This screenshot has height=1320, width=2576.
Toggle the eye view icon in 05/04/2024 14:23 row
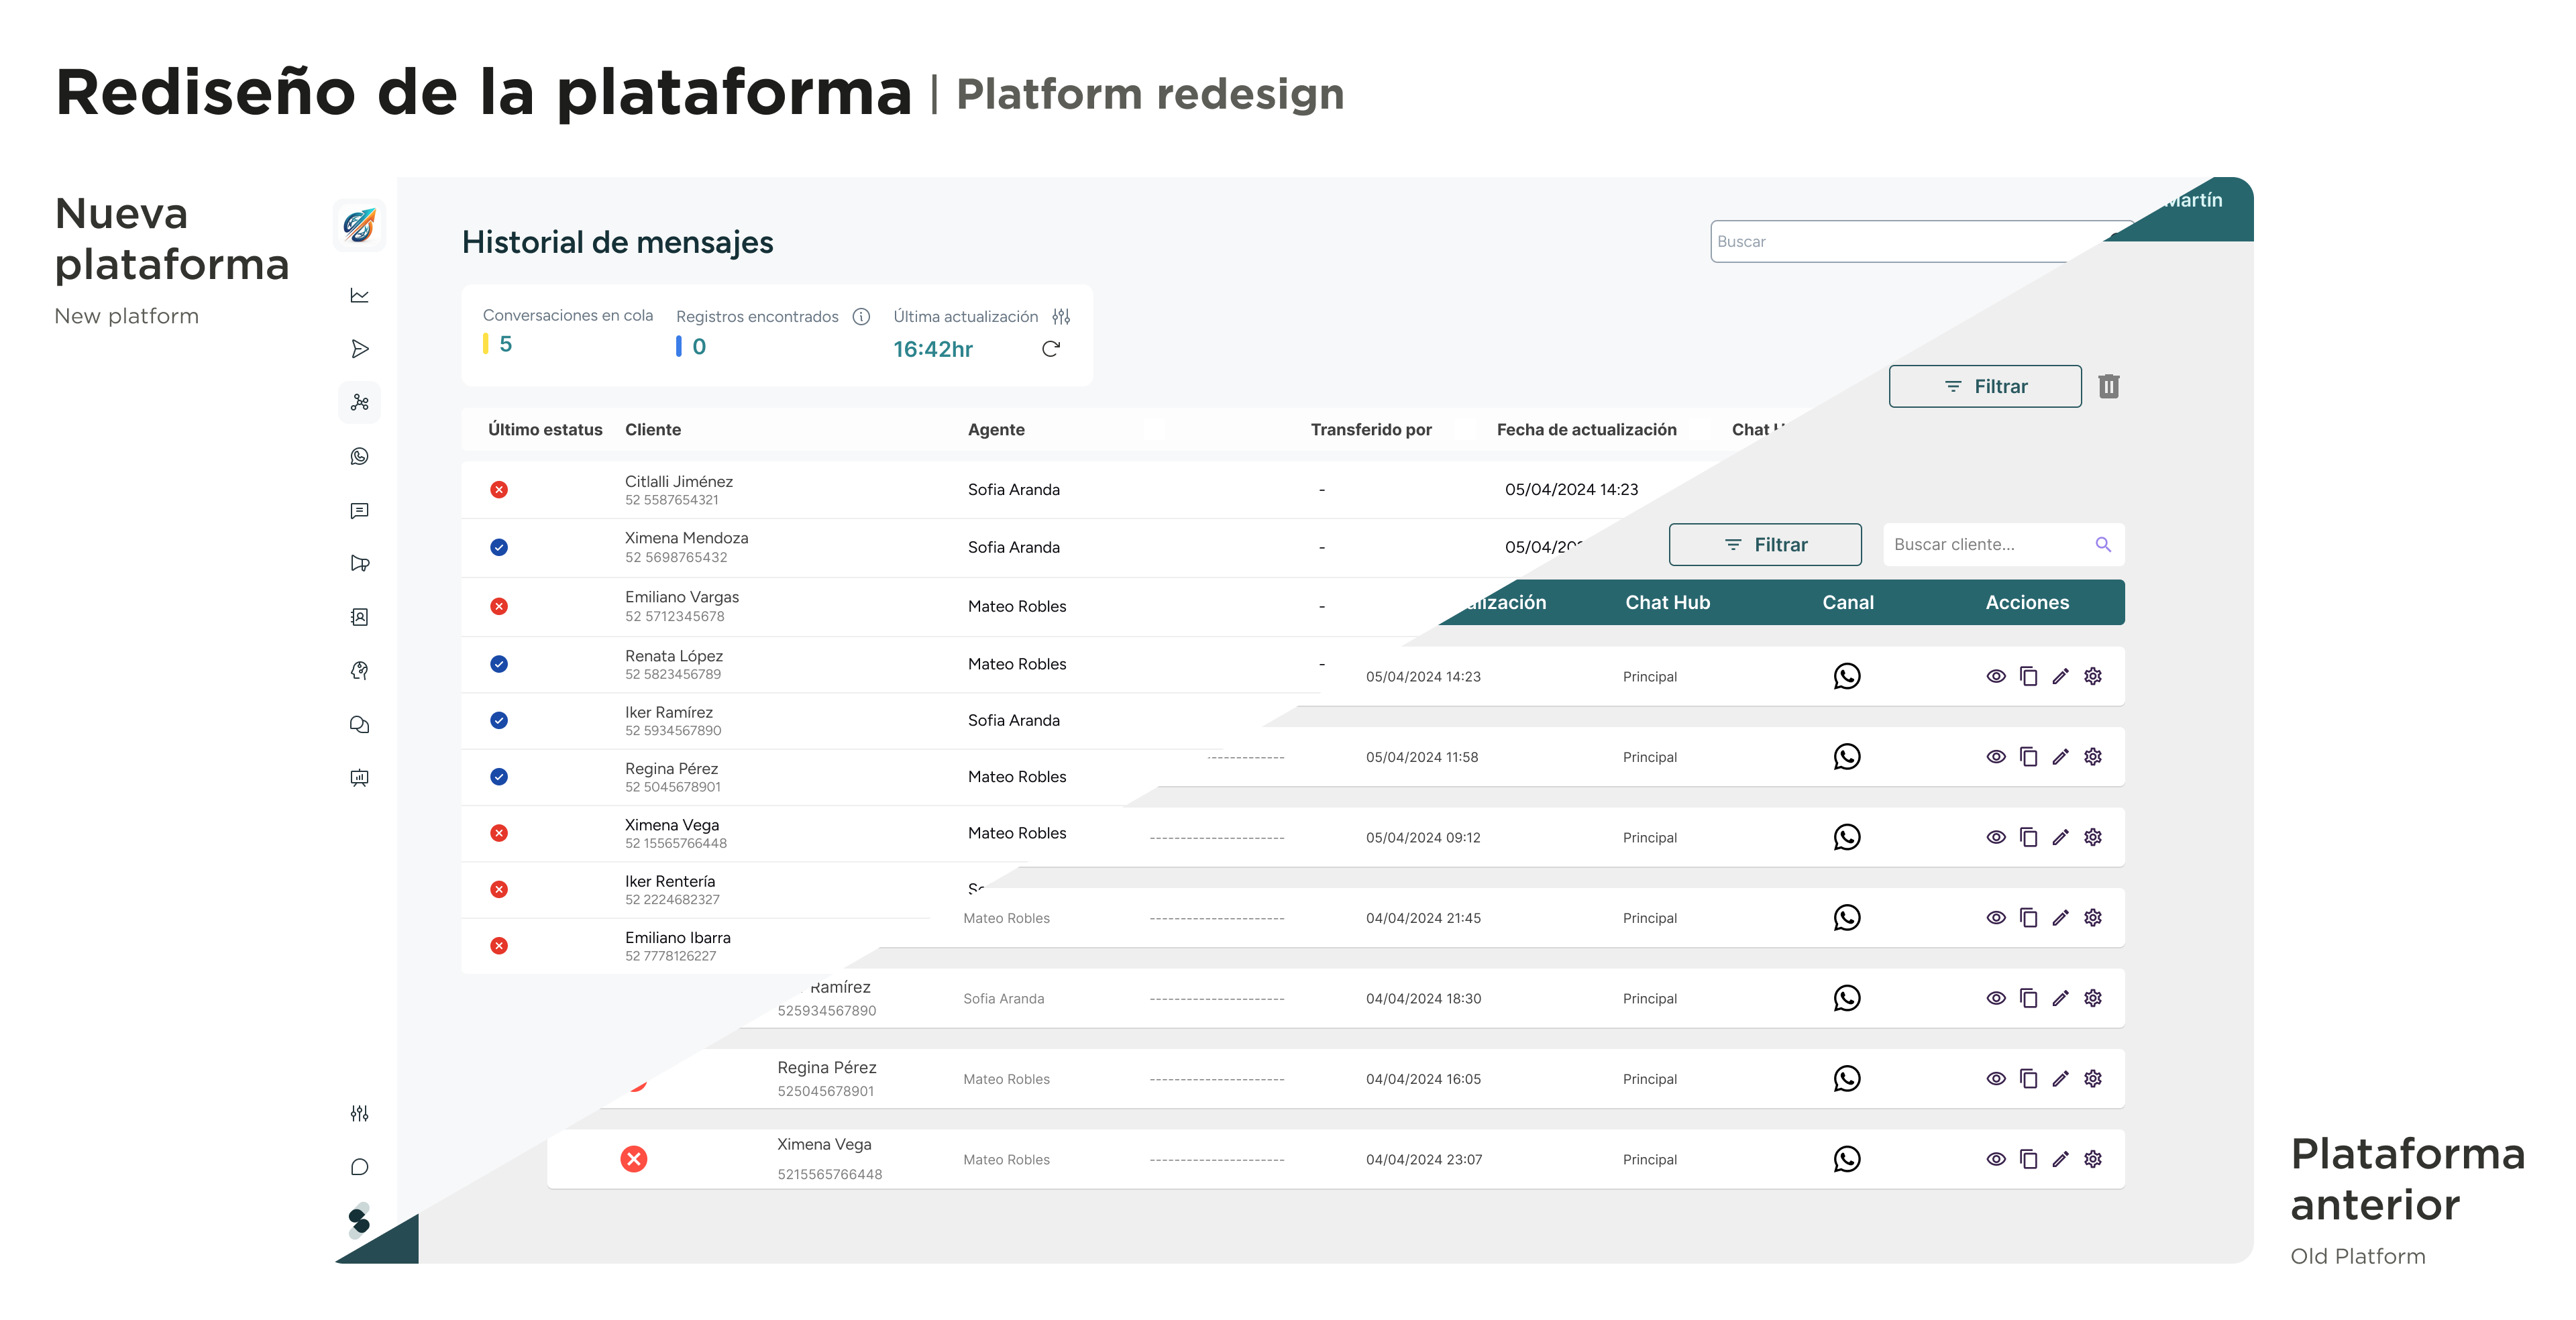[1996, 677]
